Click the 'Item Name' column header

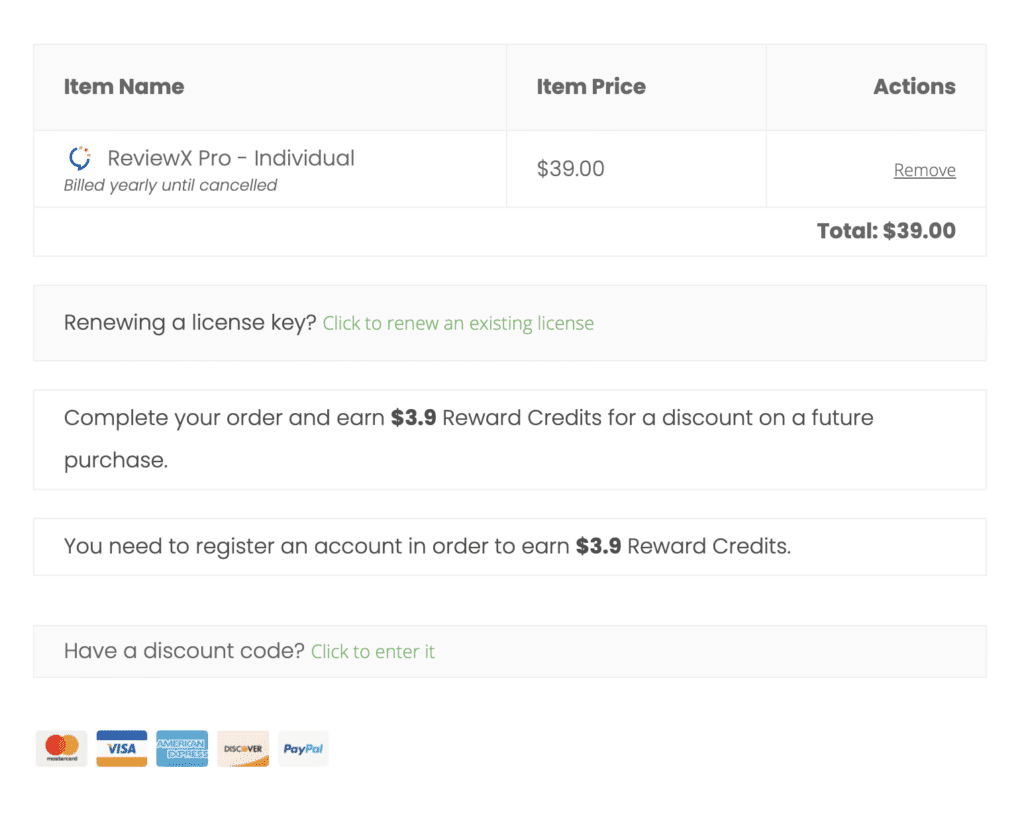(123, 87)
